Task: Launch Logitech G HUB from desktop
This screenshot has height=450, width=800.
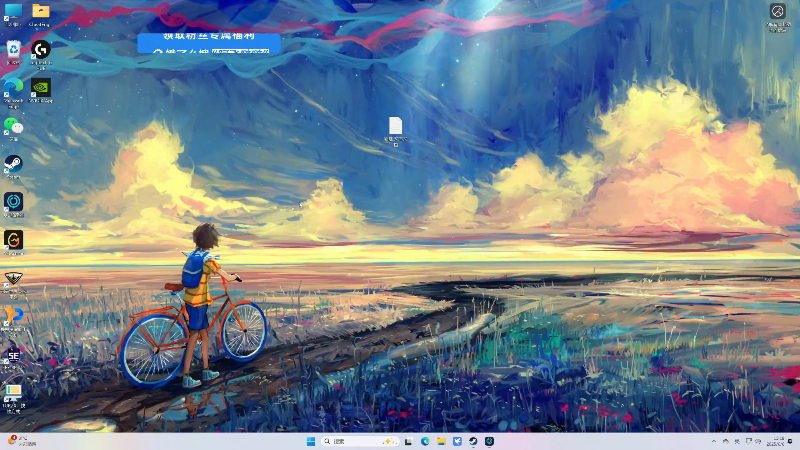Action: pos(40,54)
